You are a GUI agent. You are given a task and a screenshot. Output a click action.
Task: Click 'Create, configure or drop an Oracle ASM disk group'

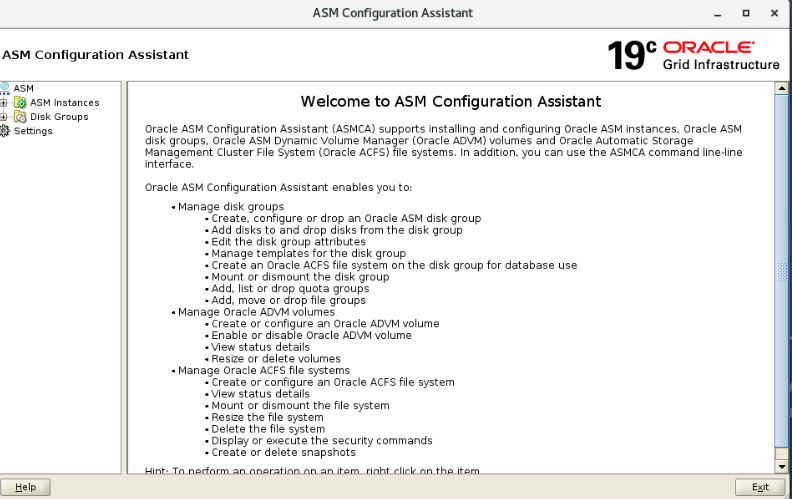pyautogui.click(x=346, y=218)
